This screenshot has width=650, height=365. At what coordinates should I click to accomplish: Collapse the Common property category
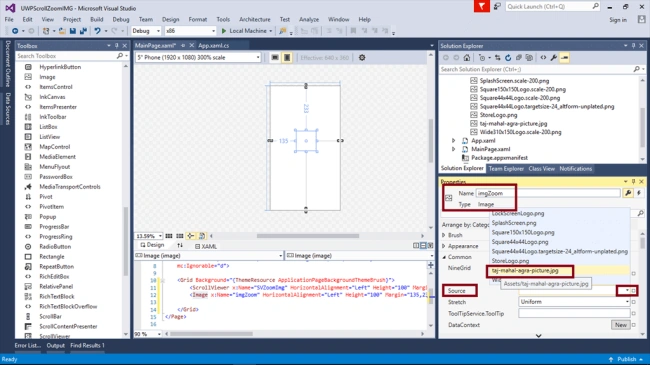(444, 257)
